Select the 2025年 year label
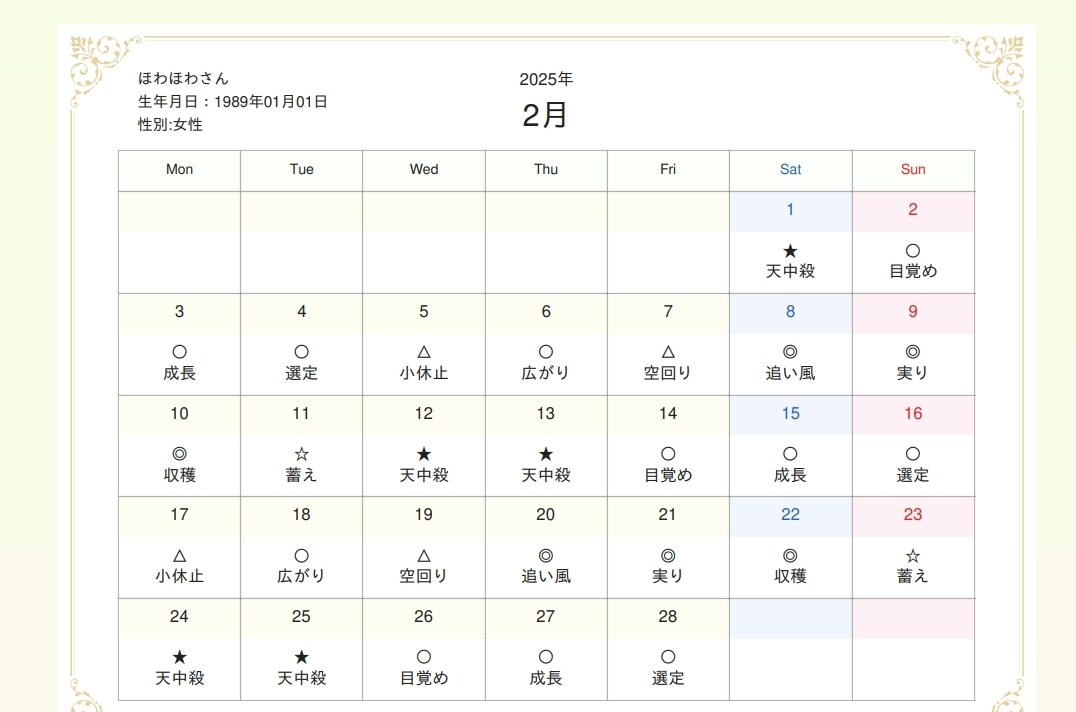Image resolution: width=1076 pixels, height=712 pixels. pos(546,80)
